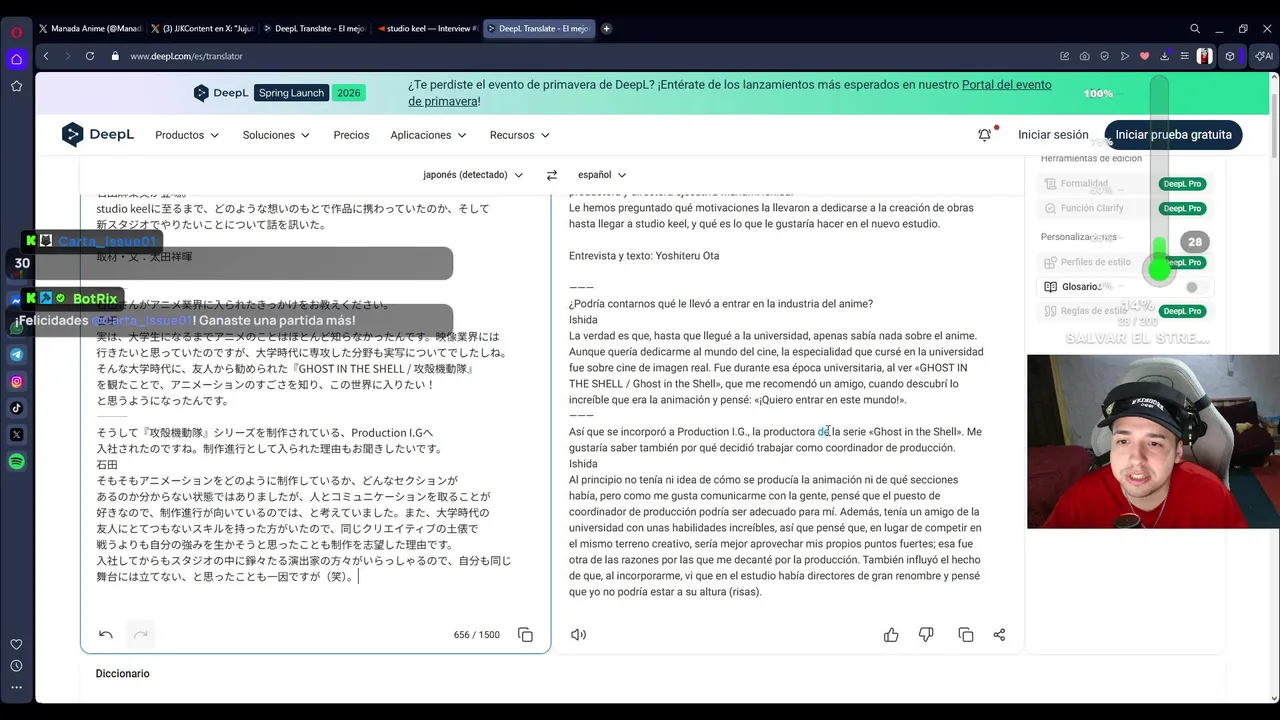Swap source and target languages
The image size is (1280, 720).
pyautogui.click(x=551, y=175)
